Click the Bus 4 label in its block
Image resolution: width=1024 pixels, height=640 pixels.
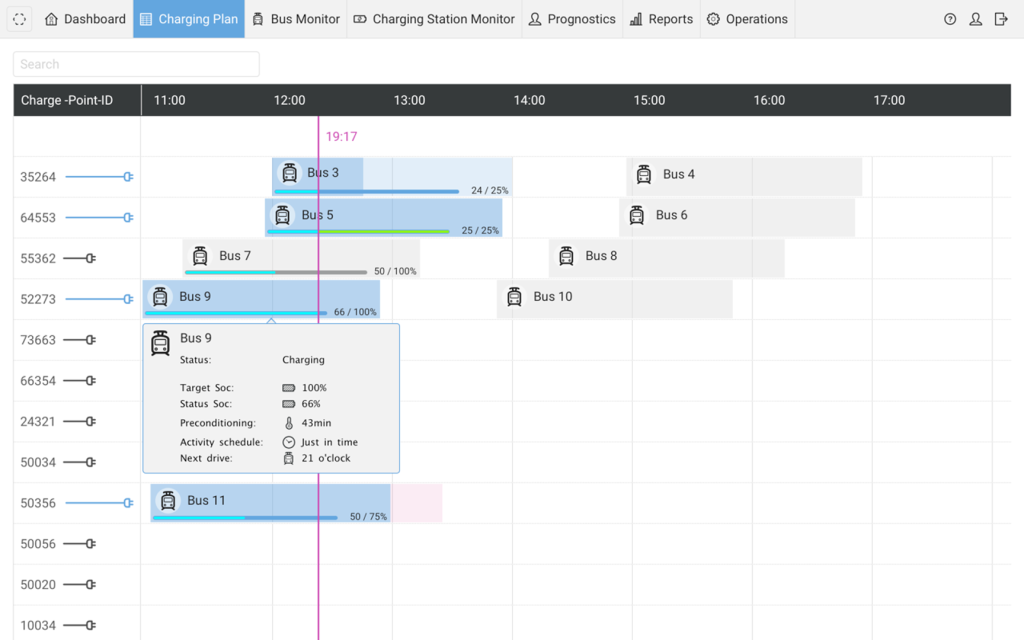coord(679,174)
